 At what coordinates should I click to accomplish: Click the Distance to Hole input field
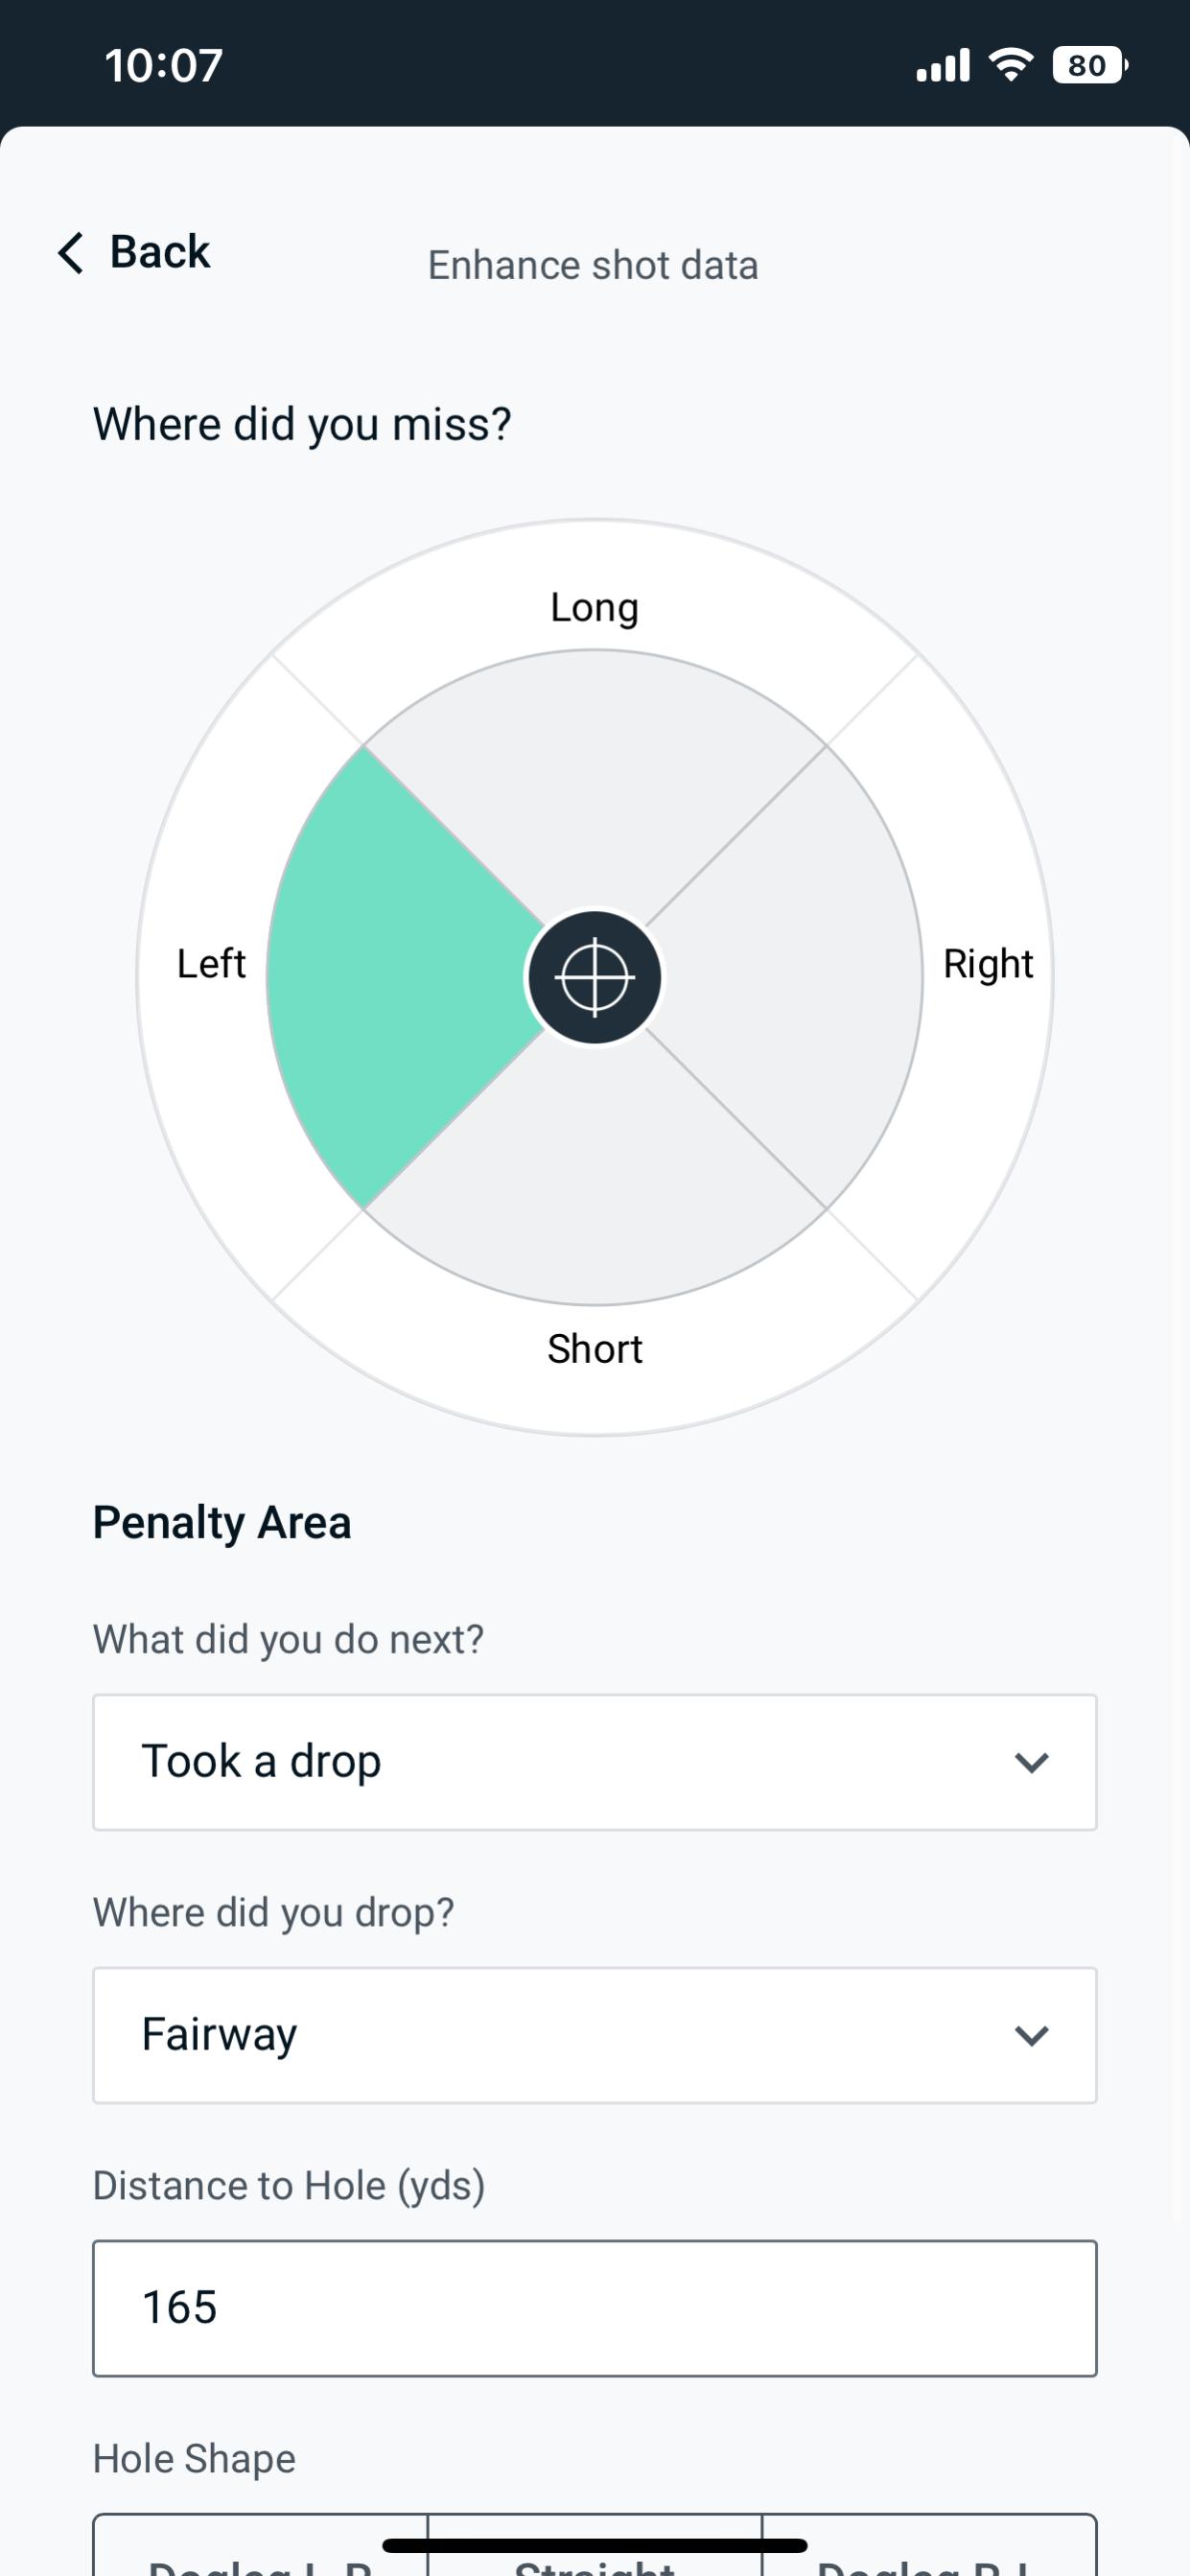(594, 2308)
